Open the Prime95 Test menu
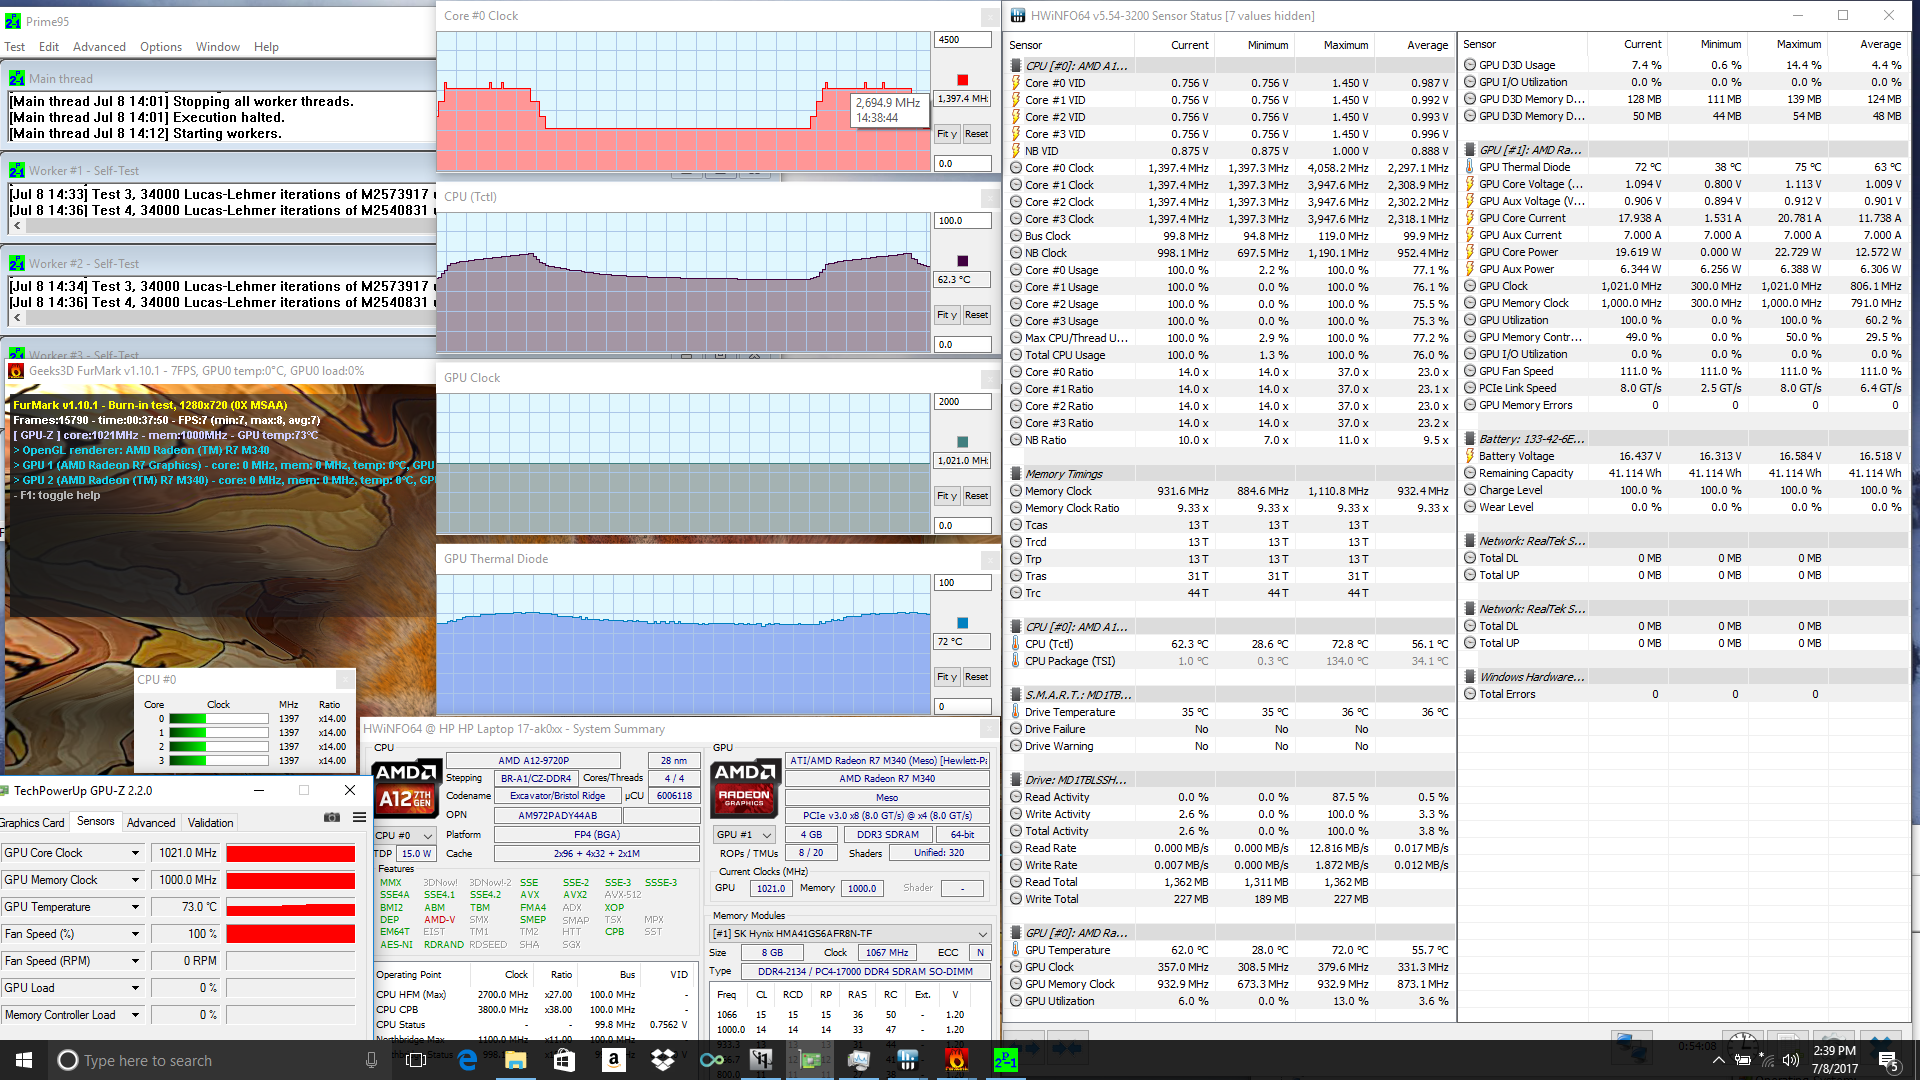The height and width of the screenshot is (1080, 1920). (x=15, y=47)
